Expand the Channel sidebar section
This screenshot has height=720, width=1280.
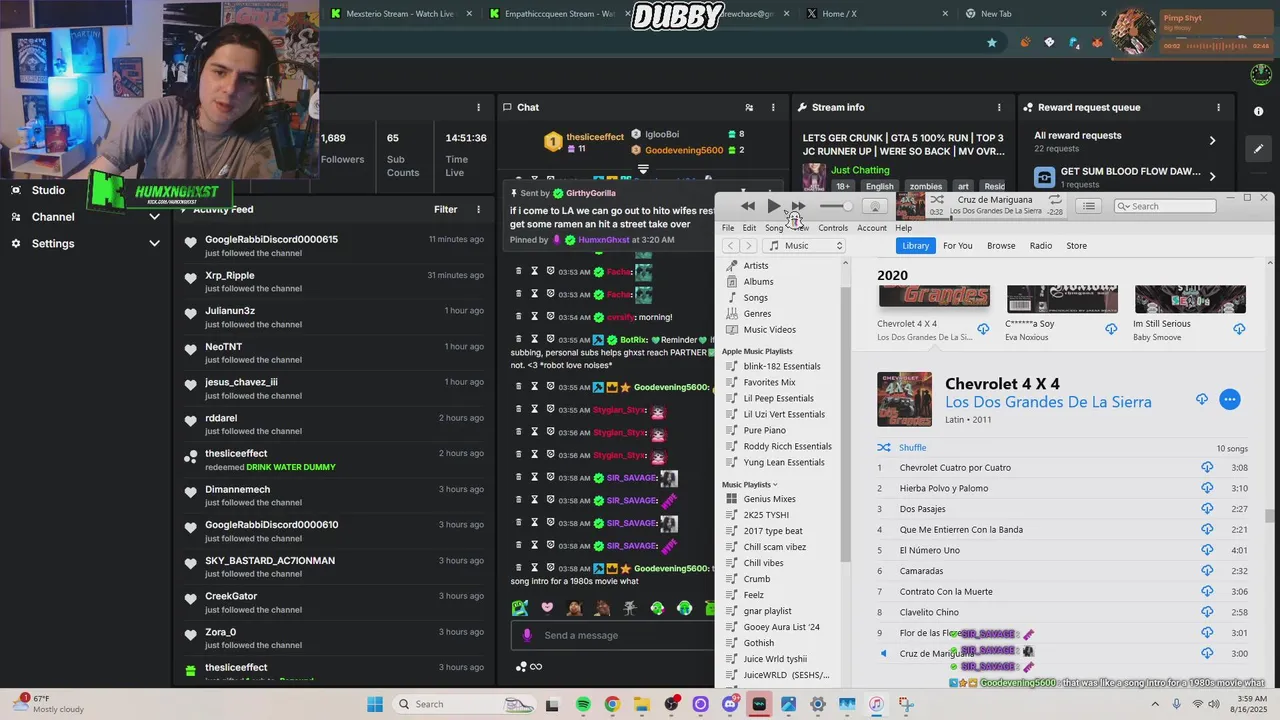pyautogui.click(x=154, y=217)
